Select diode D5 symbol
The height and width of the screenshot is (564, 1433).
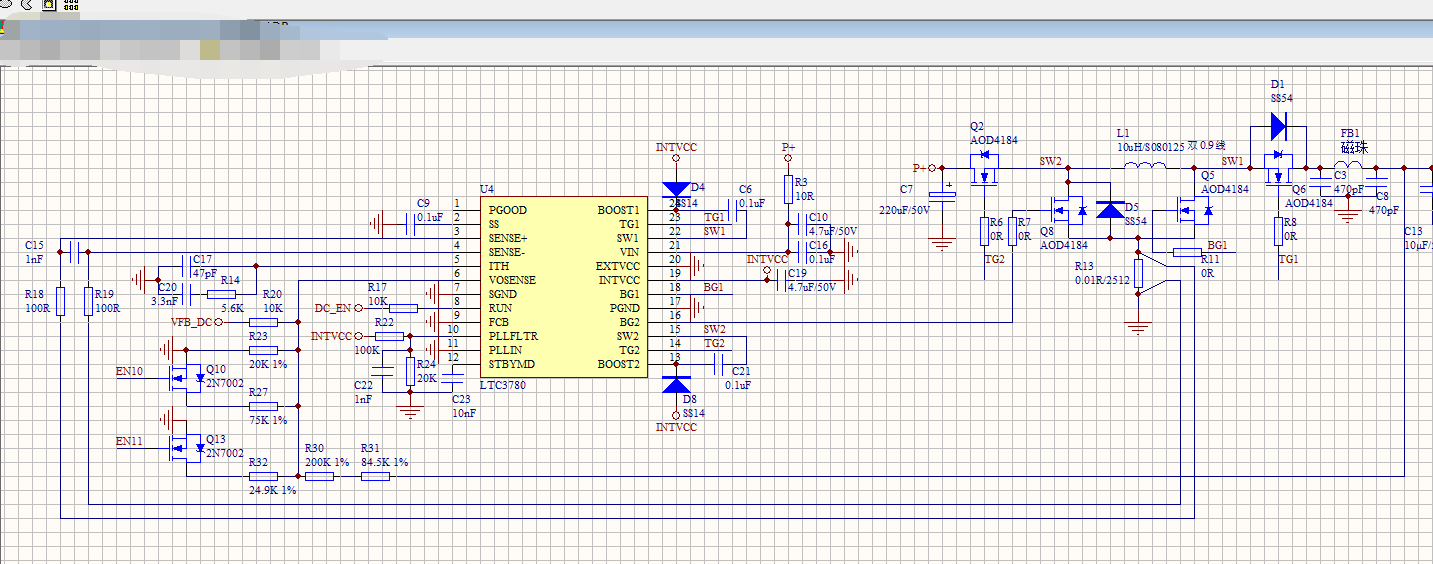click(x=1111, y=210)
